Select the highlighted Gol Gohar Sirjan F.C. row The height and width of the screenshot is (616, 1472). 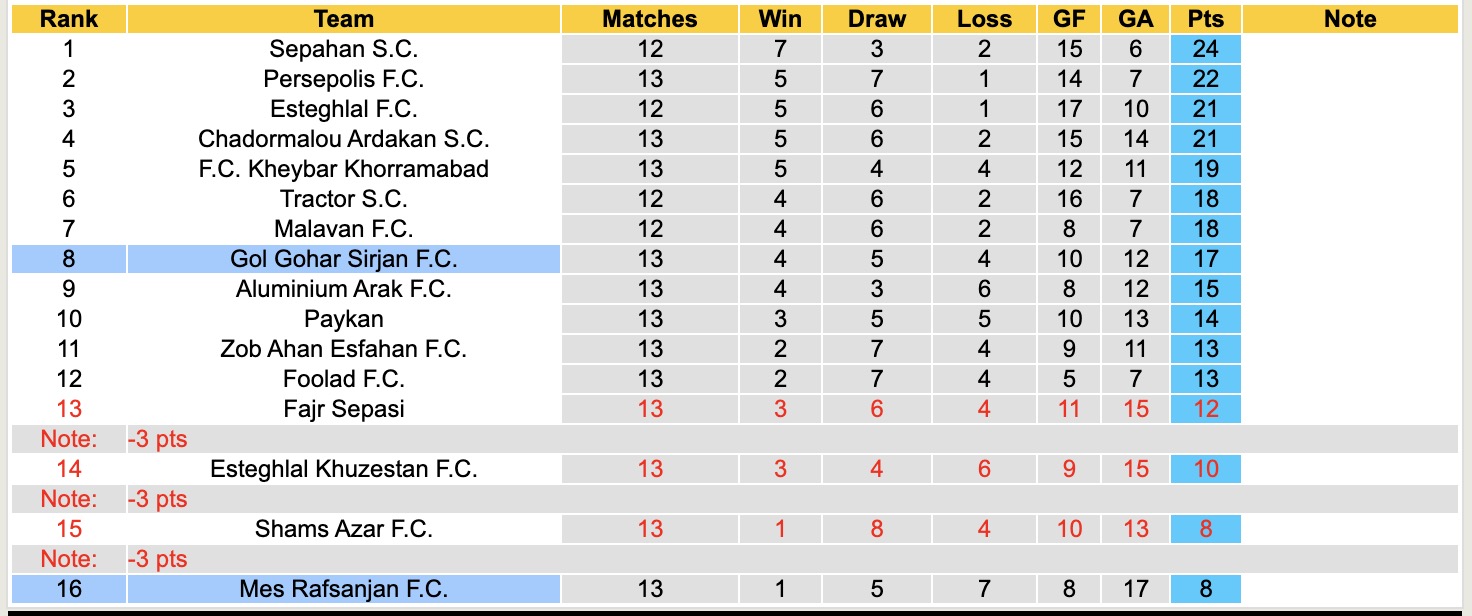coord(343,259)
